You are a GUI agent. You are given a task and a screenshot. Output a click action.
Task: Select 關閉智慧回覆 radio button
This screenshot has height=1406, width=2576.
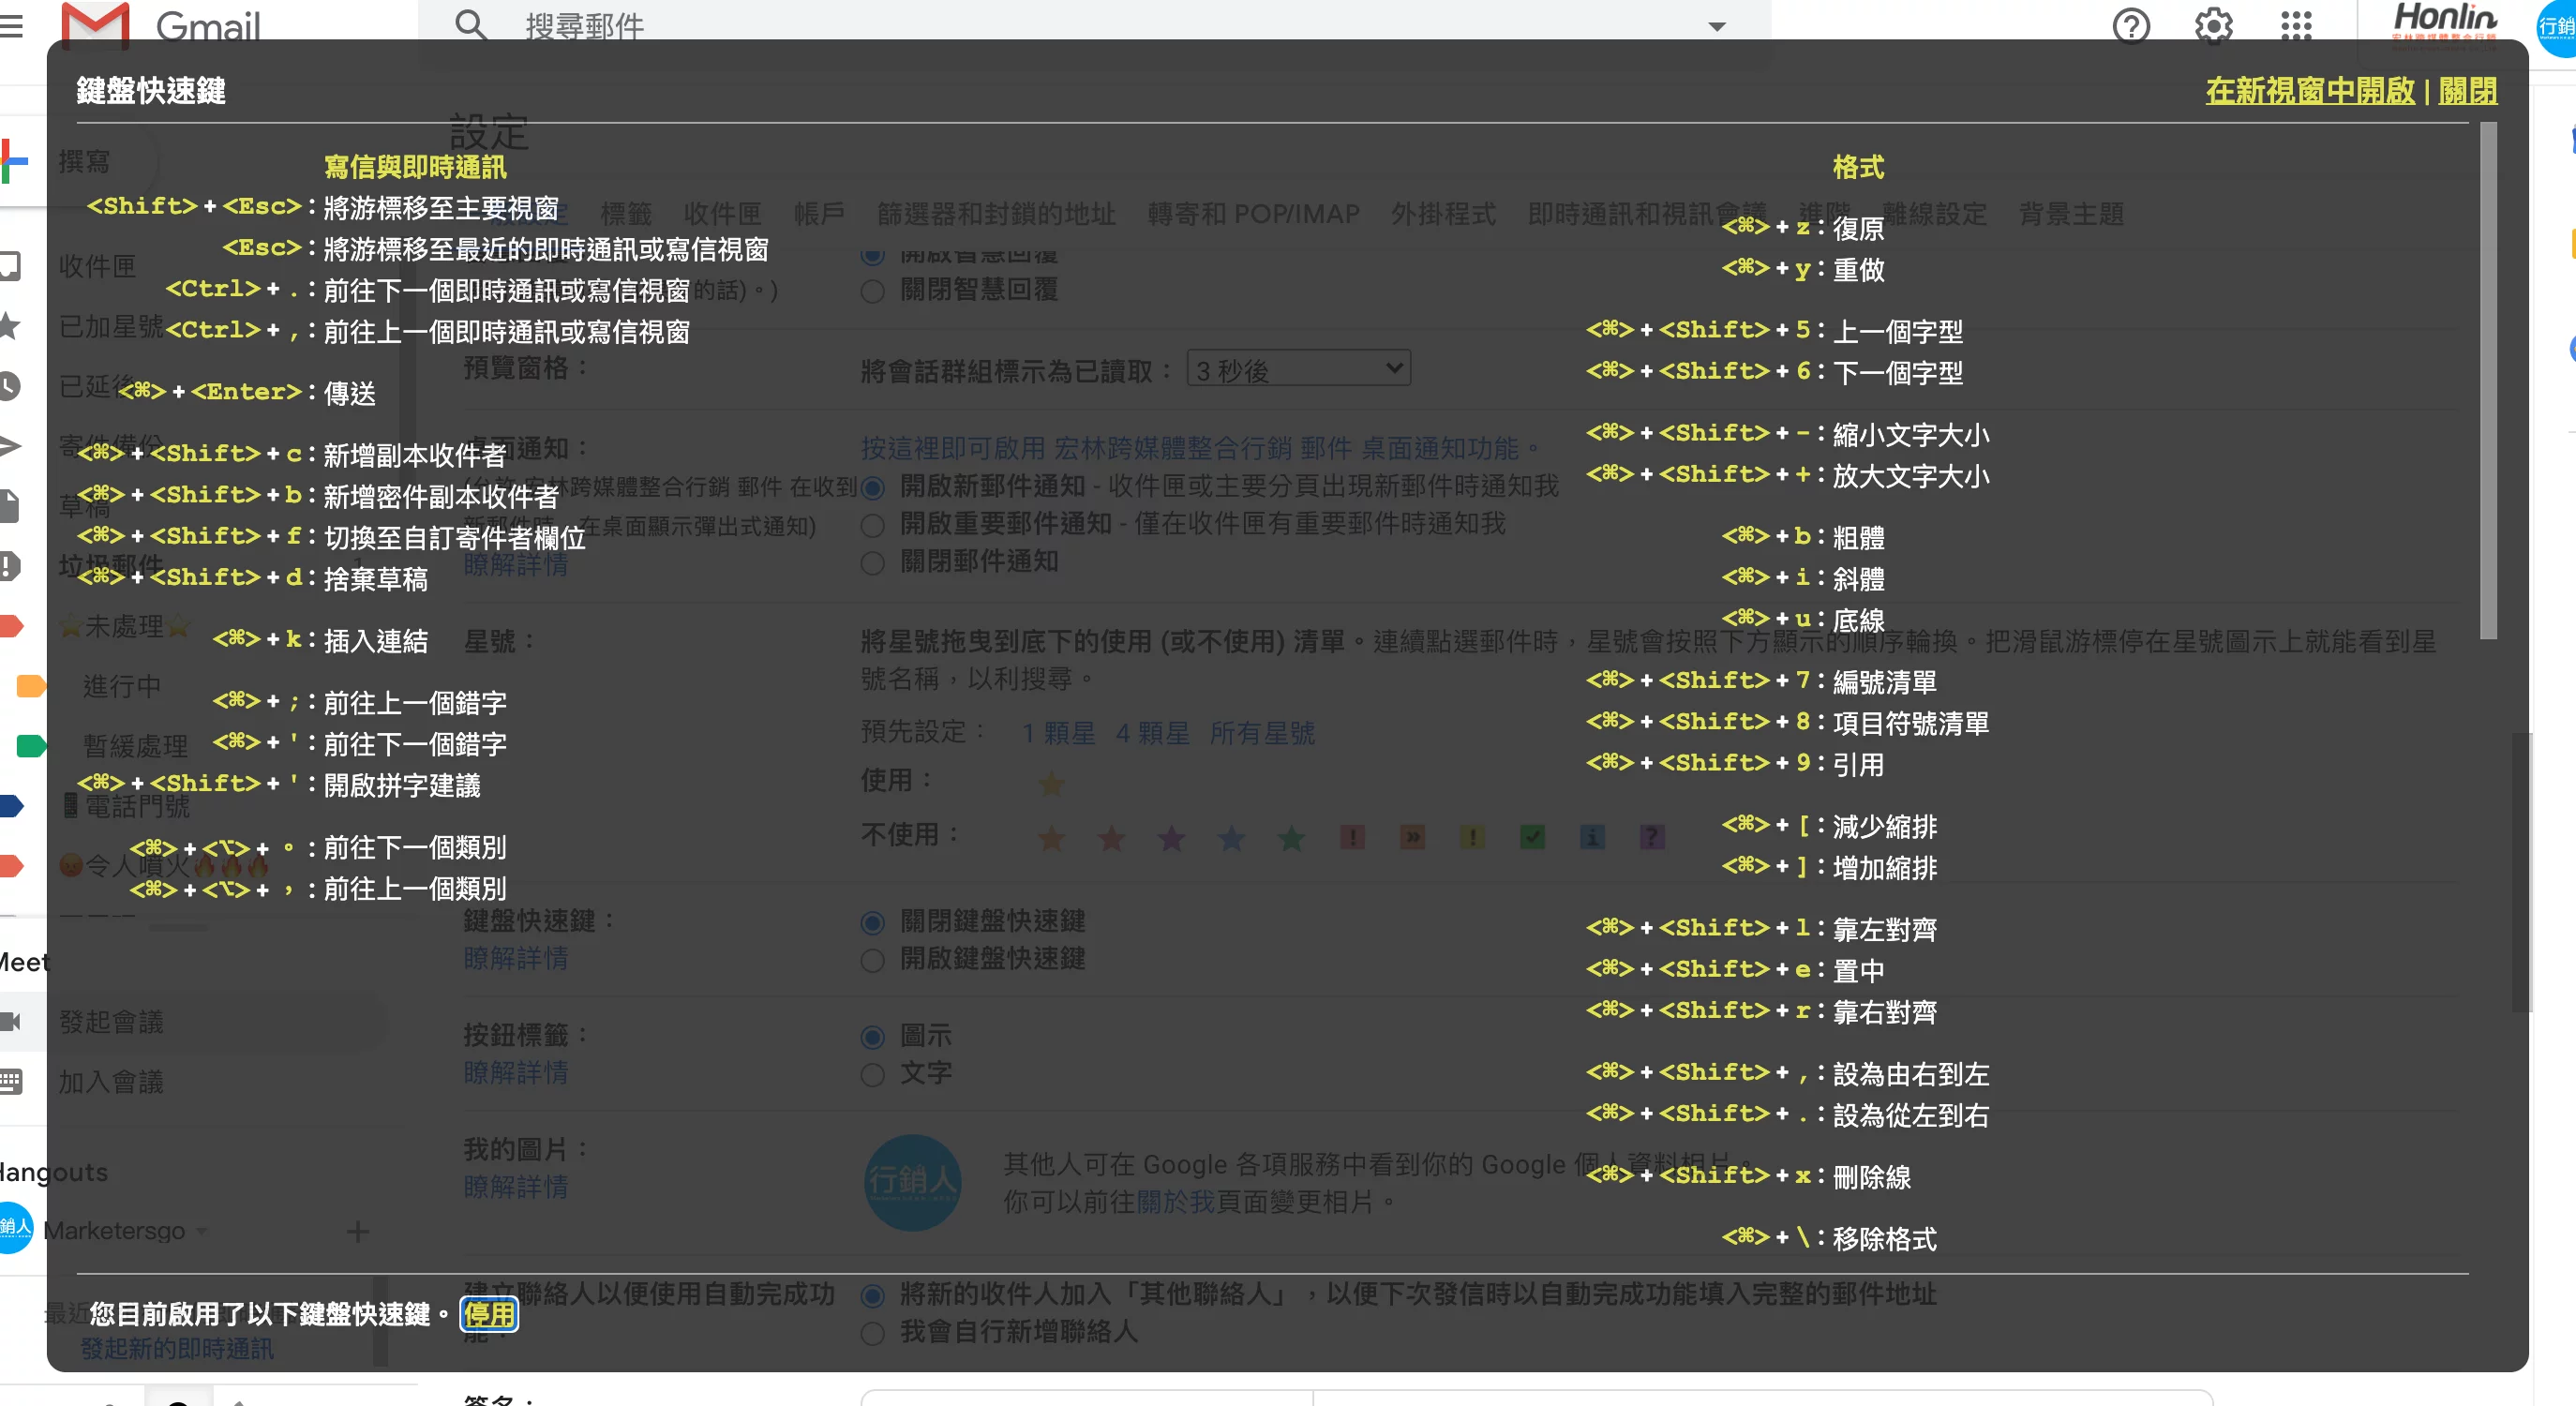(872, 291)
